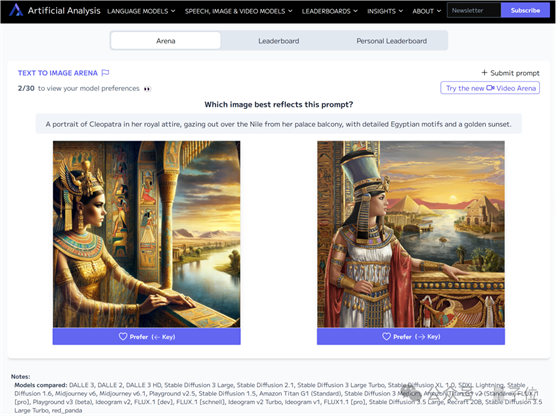Open the Insights menu
The height and width of the screenshot is (416, 556).
tap(385, 11)
